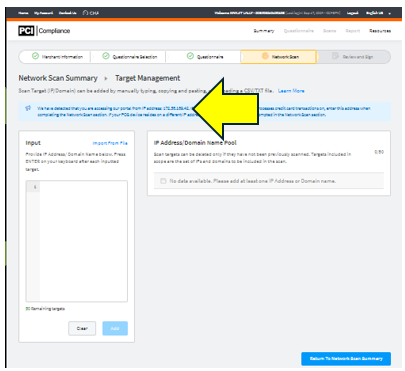Click the Logout link

point(352,13)
